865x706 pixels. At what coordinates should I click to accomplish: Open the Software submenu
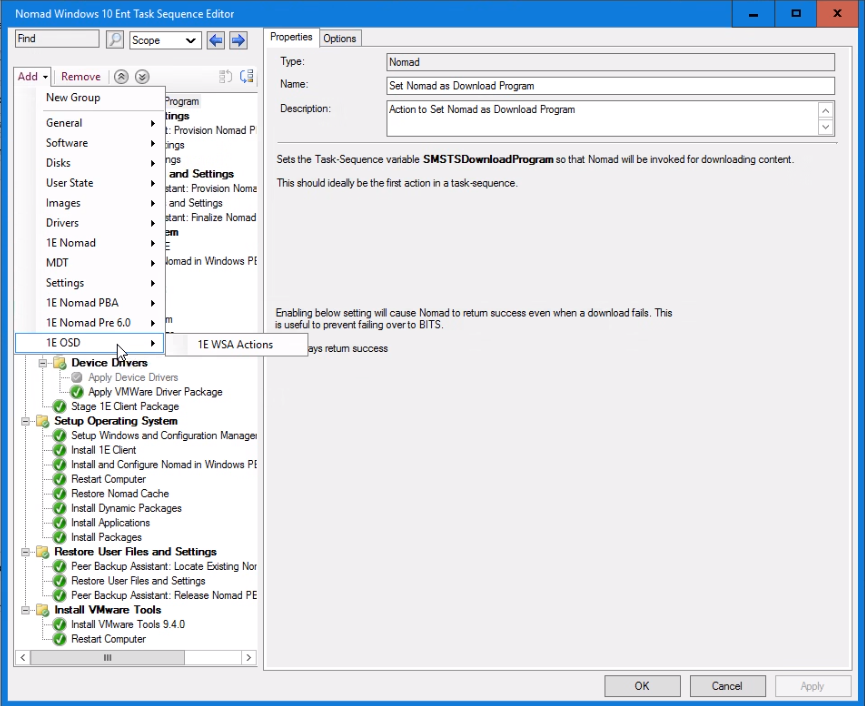click(89, 143)
